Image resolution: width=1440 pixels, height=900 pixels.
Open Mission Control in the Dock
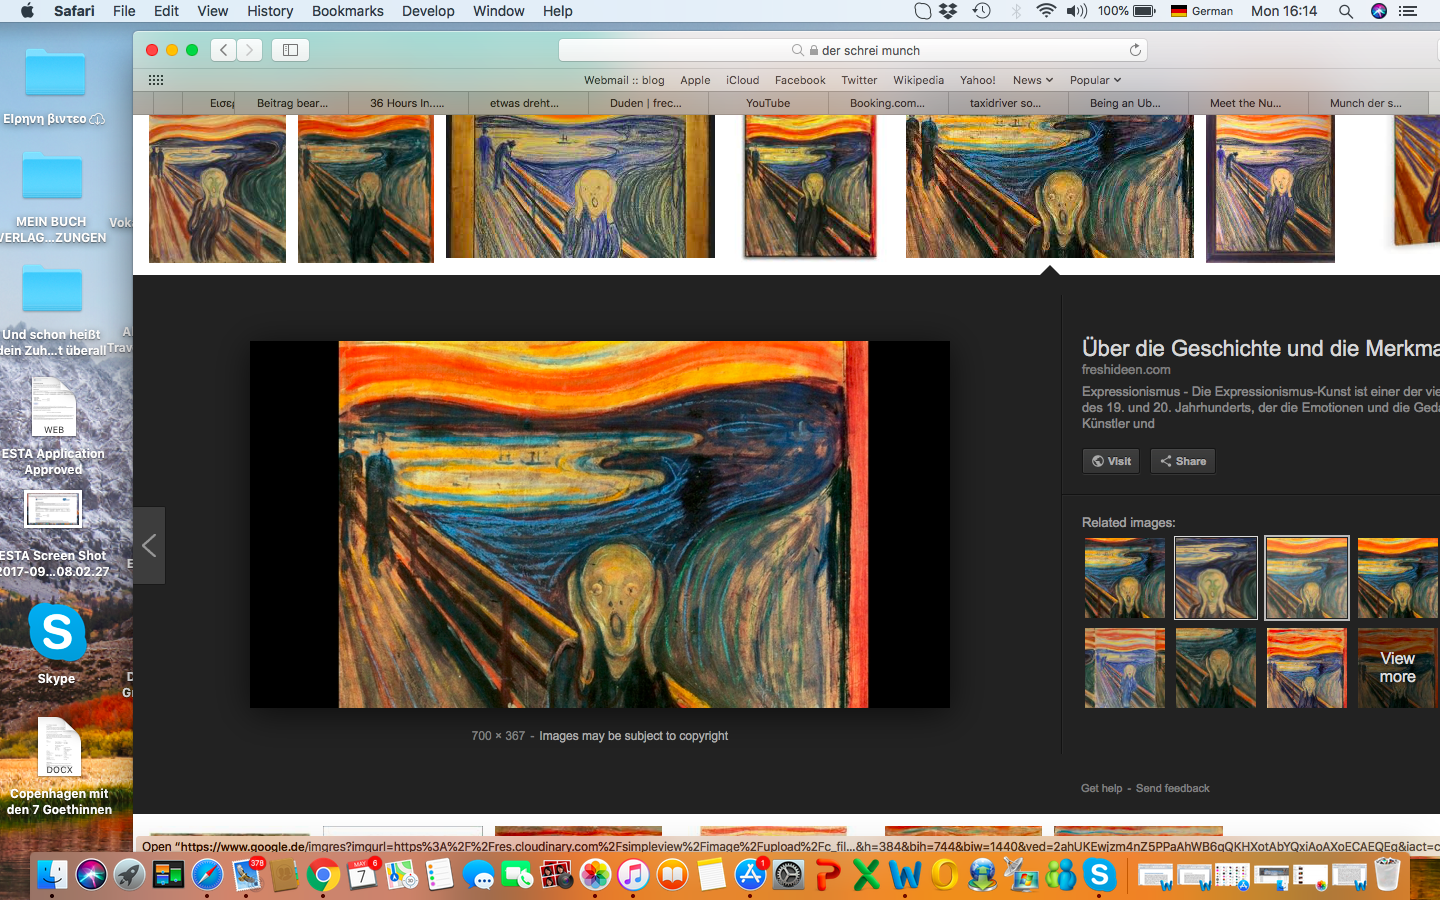click(x=168, y=875)
